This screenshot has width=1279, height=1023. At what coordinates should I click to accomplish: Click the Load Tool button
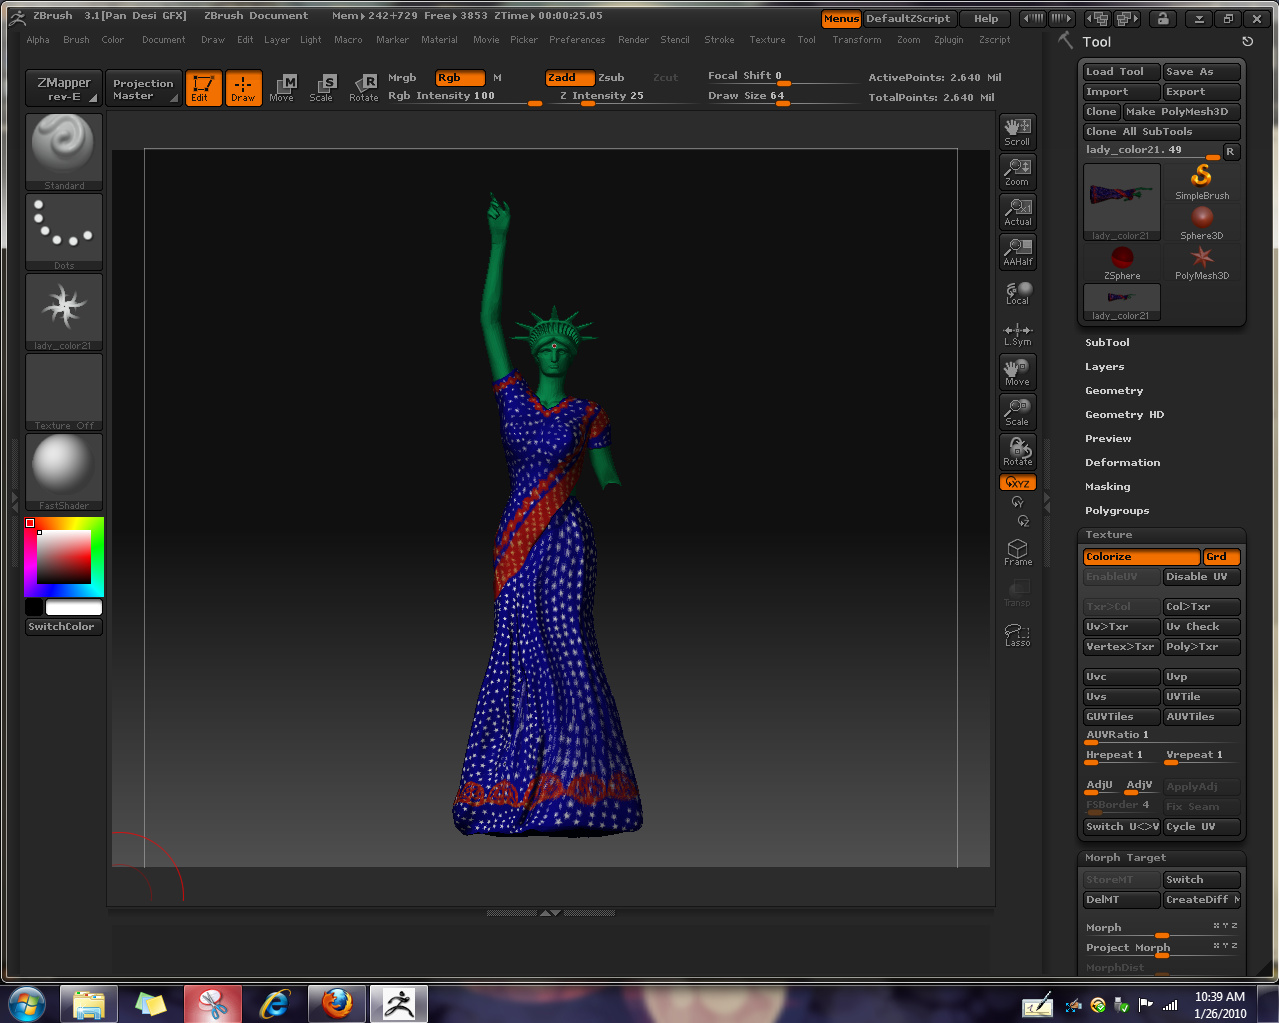1120,71
